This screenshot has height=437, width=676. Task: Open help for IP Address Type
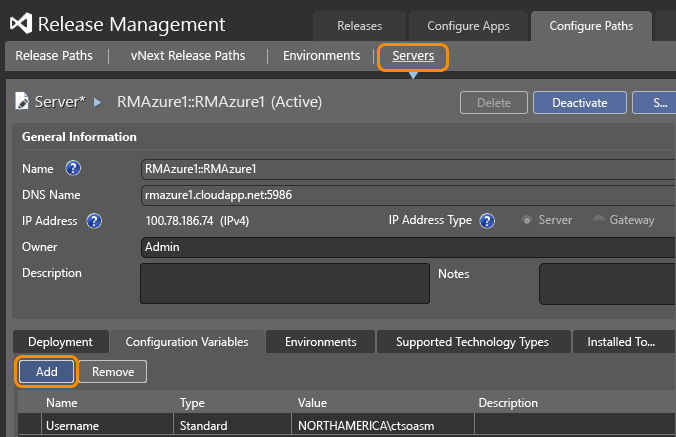[487, 221]
